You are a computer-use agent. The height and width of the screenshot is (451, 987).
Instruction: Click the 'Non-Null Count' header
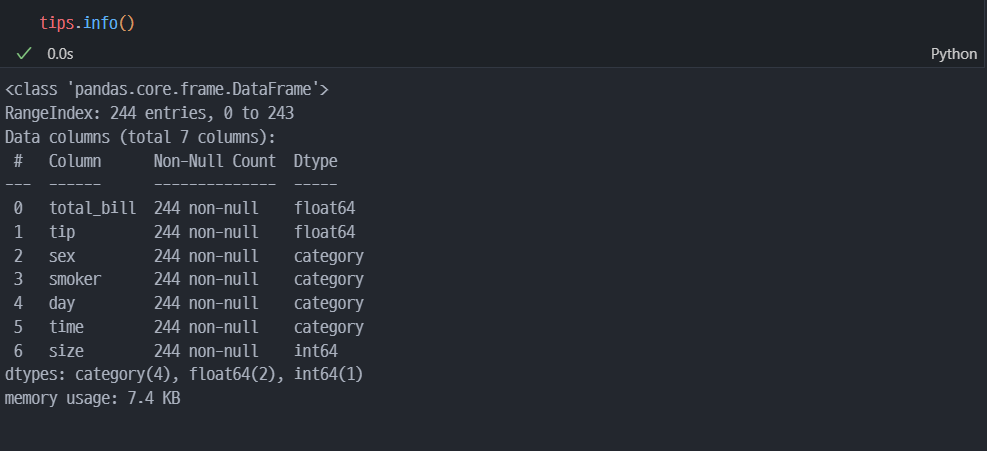(214, 161)
